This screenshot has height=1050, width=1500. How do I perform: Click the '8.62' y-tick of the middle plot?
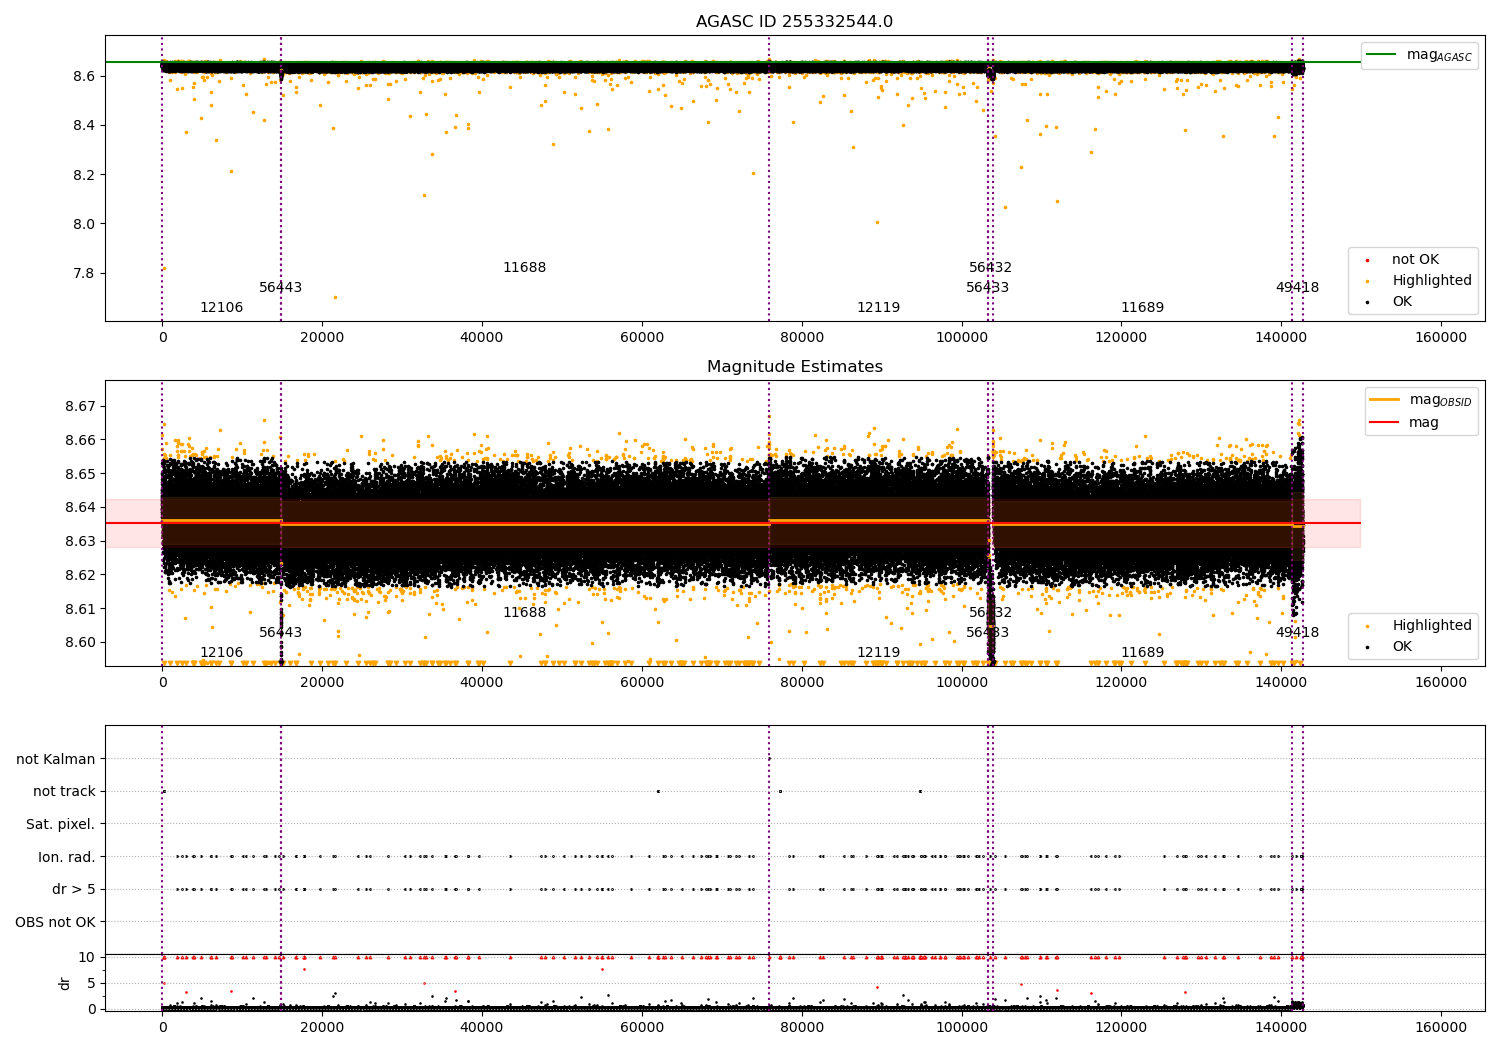pos(80,575)
